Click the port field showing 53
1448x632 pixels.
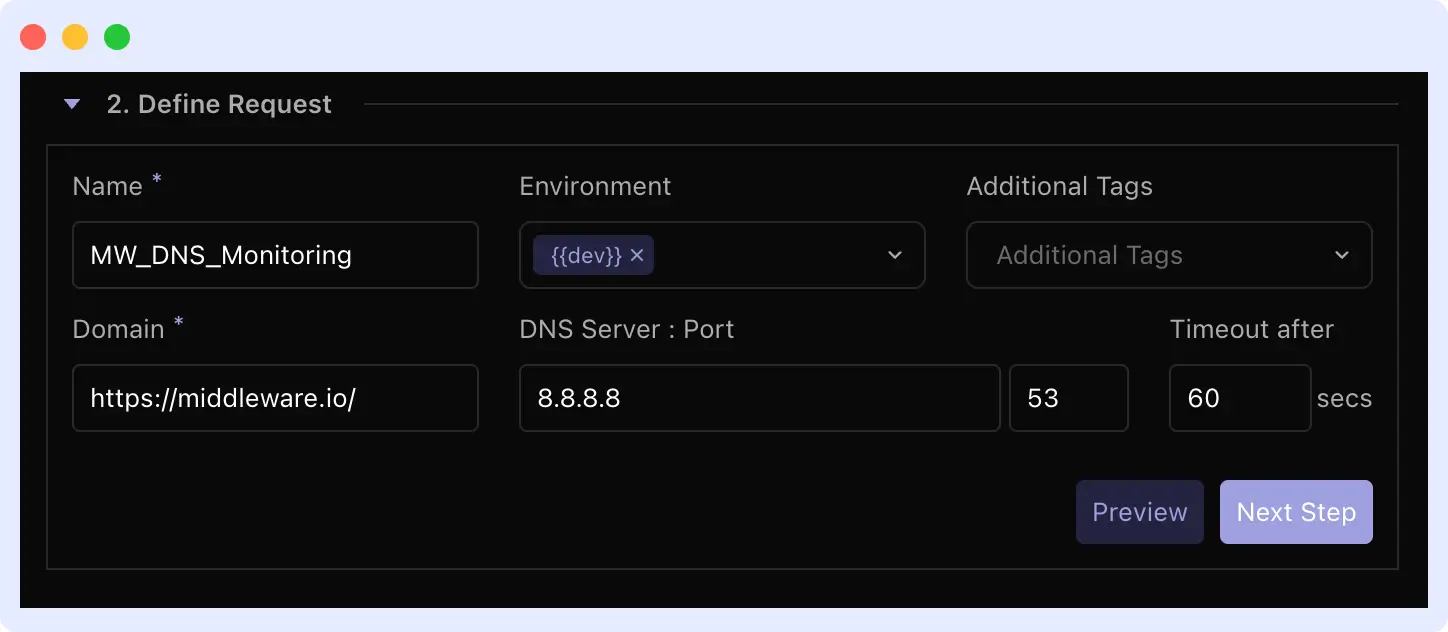coord(1068,398)
